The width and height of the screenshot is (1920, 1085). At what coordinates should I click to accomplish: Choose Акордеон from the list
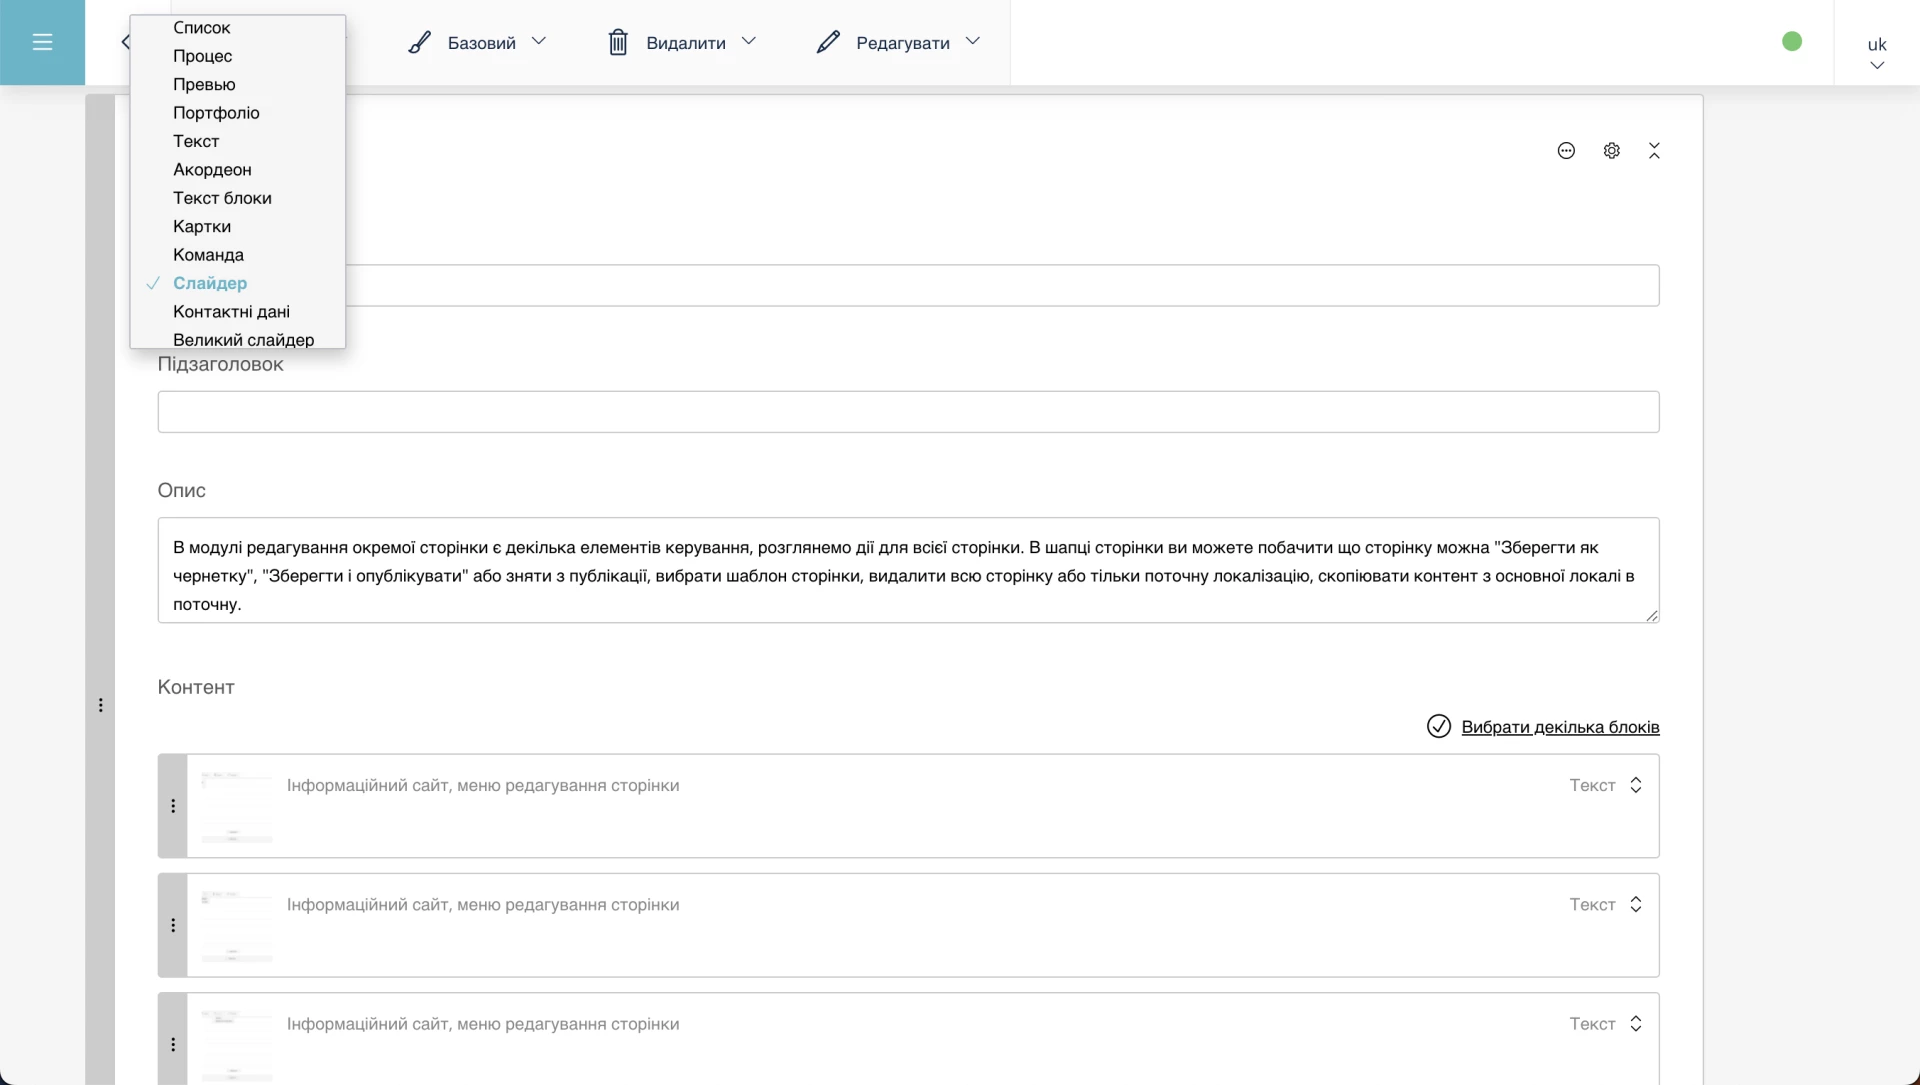pyautogui.click(x=212, y=170)
